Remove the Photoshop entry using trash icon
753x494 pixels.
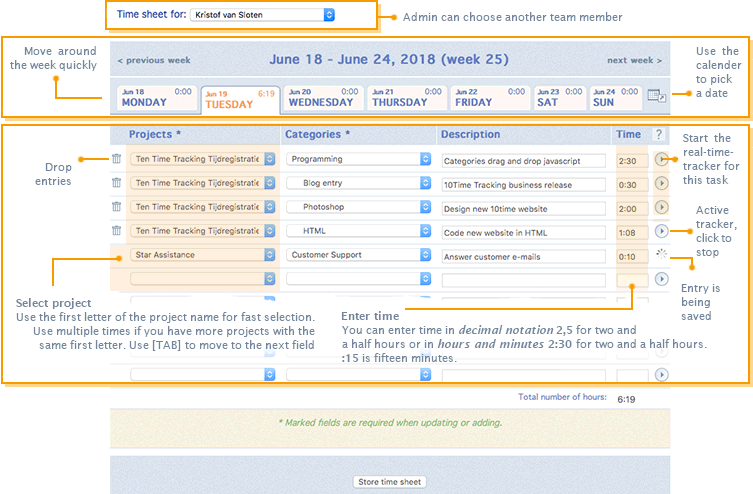pyautogui.click(x=116, y=207)
